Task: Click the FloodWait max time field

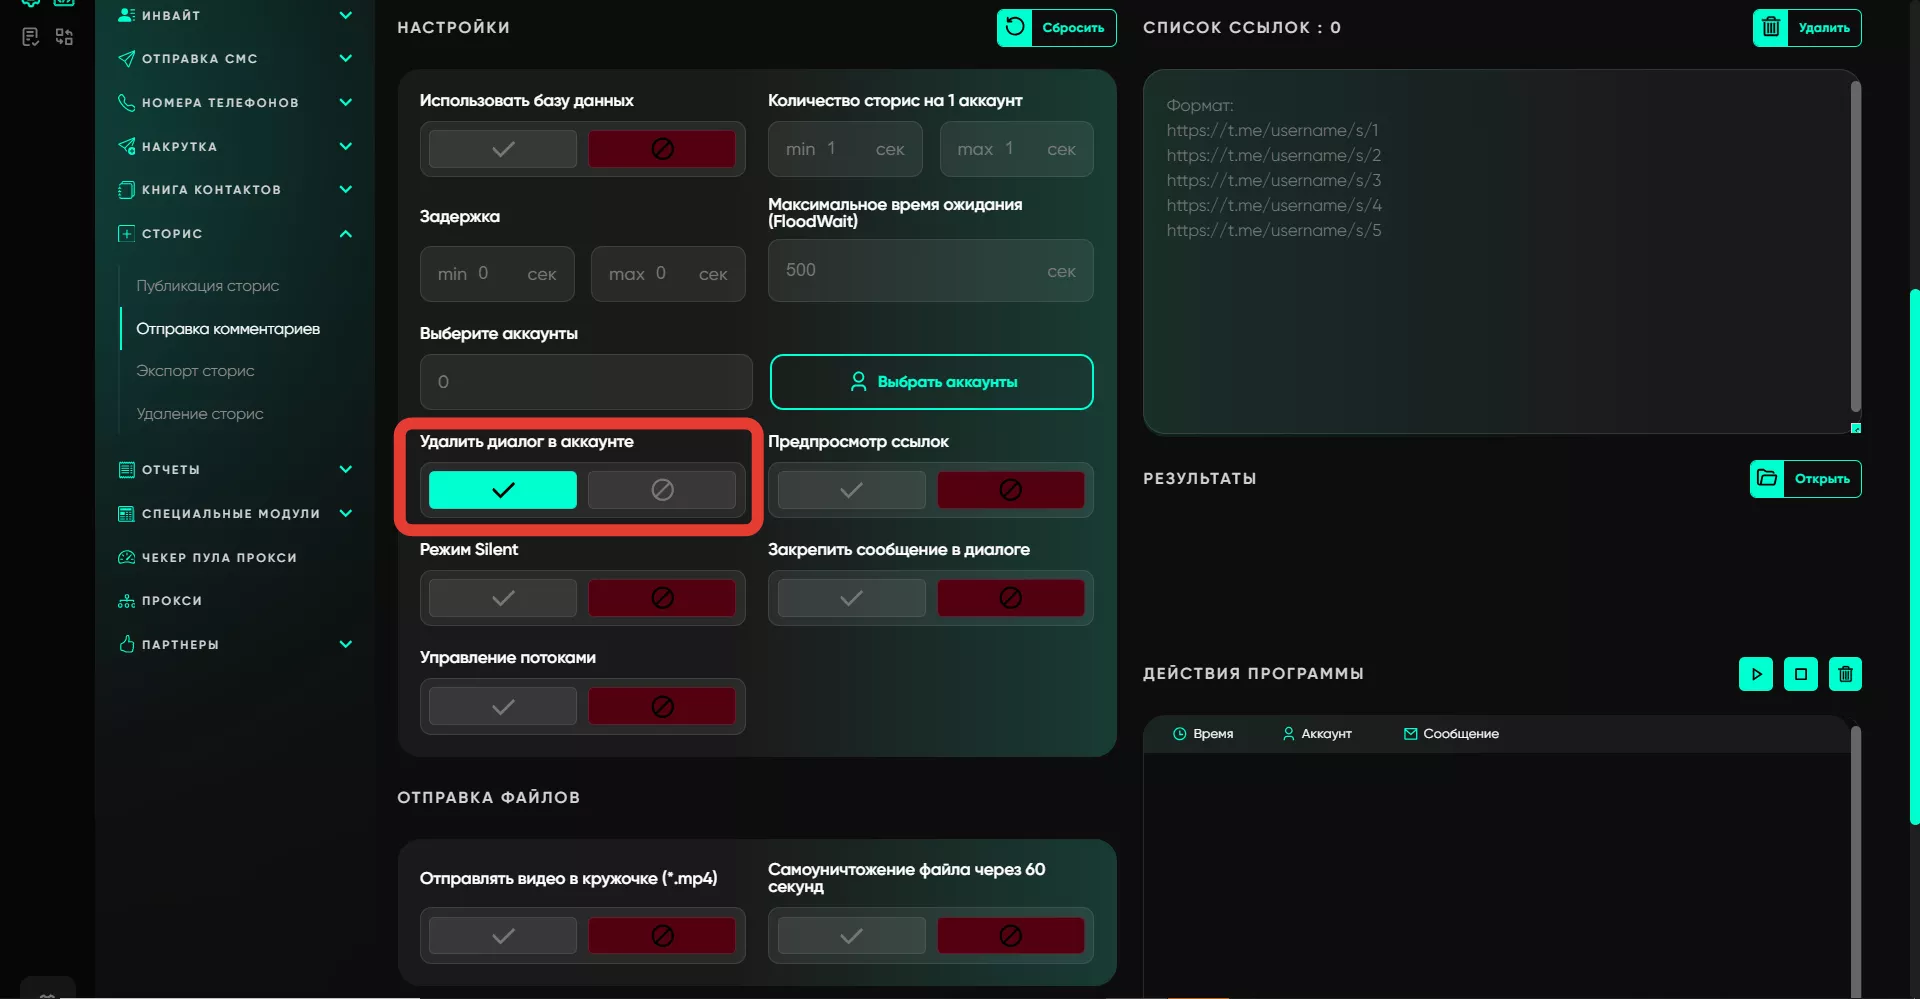Action: coord(931,271)
